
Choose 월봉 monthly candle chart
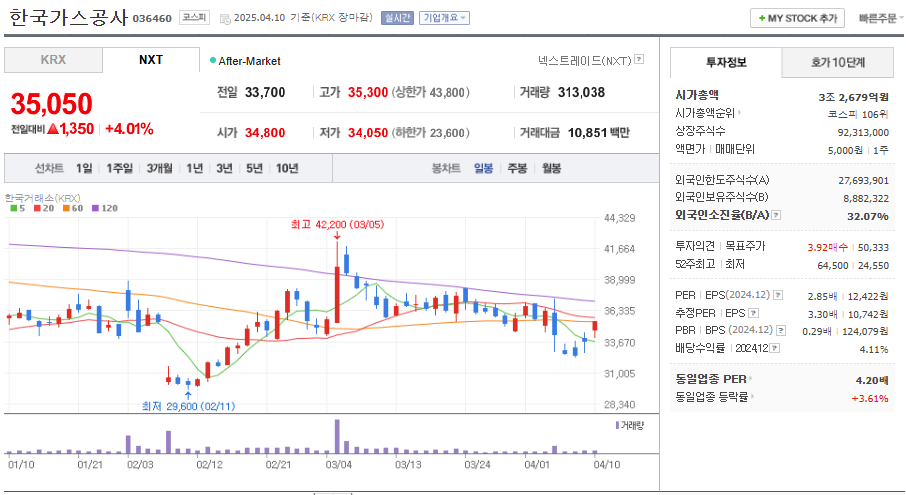(551, 168)
